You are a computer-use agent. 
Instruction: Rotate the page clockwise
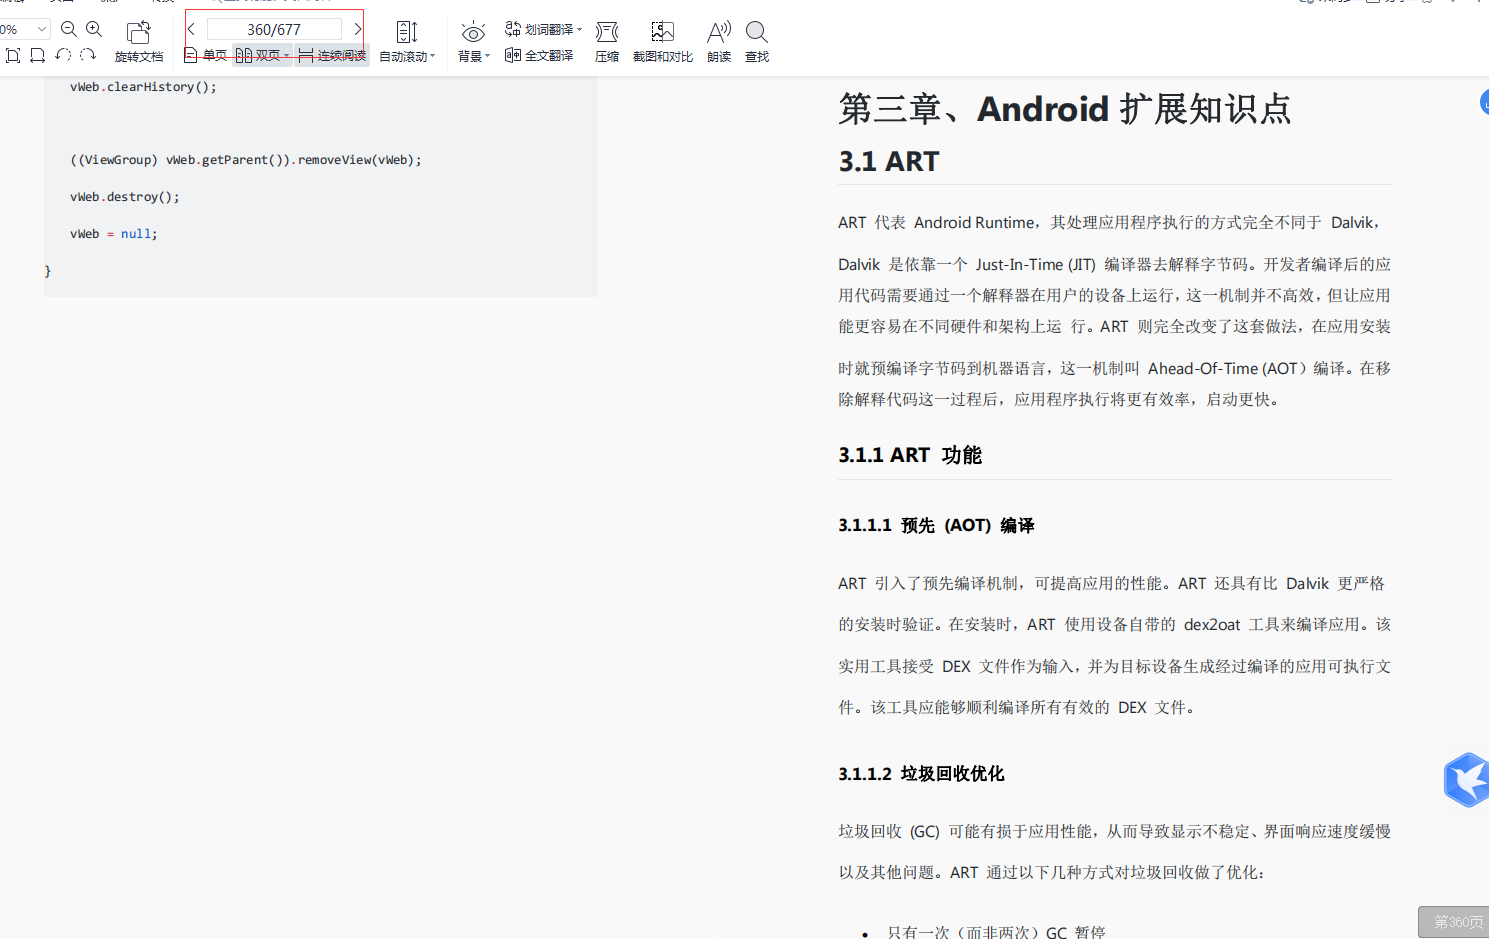pos(88,55)
